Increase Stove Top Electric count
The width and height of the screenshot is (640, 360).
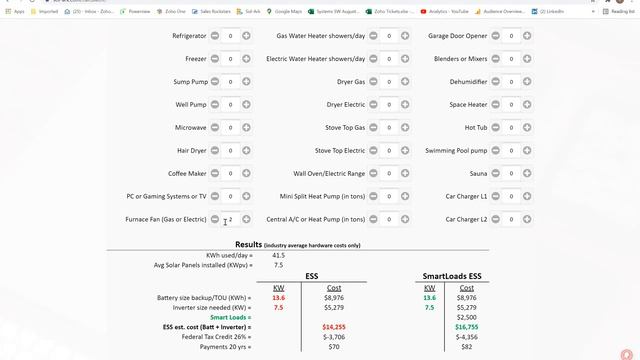point(405,150)
